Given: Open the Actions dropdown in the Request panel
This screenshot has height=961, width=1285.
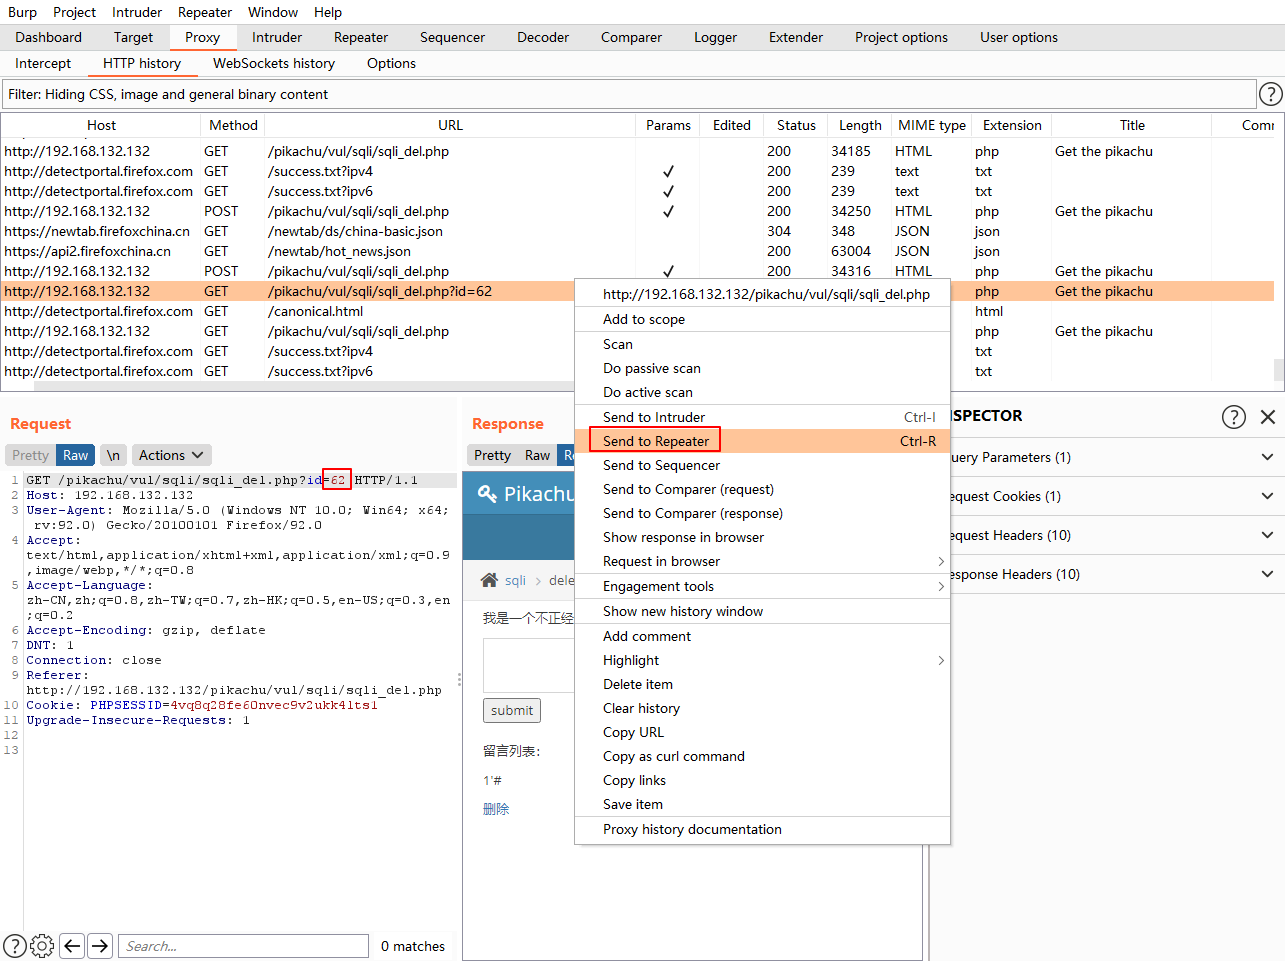Looking at the screenshot, I should tap(172, 455).
